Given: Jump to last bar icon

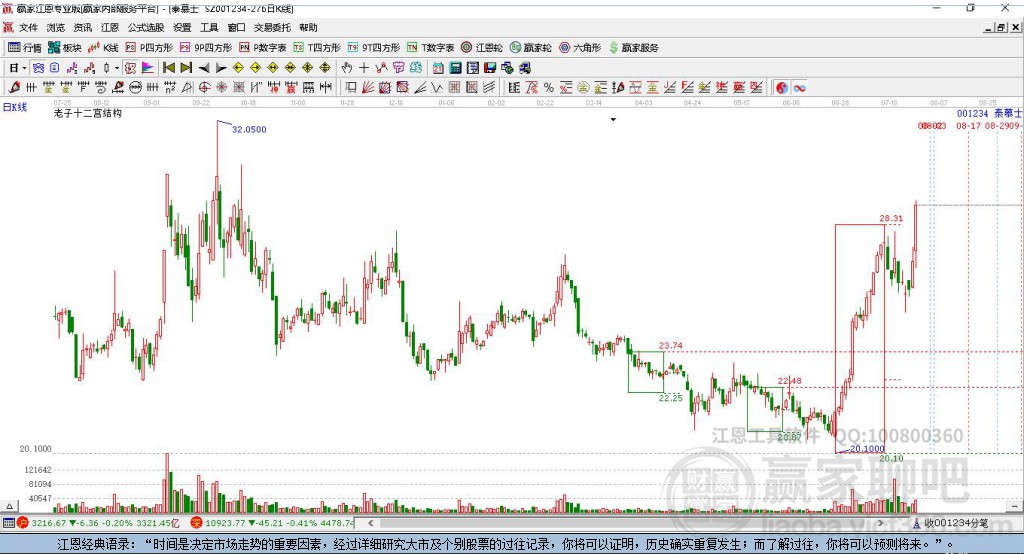Looking at the screenshot, I should pyautogui.click(x=186, y=68).
